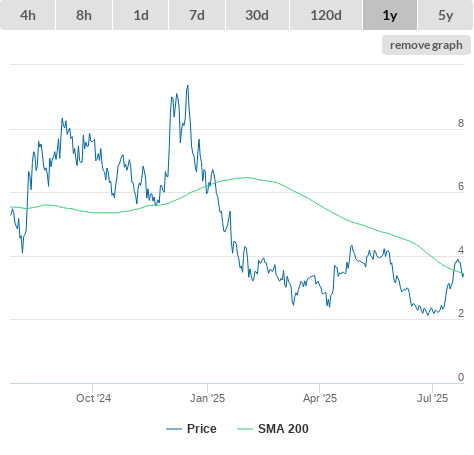Click the blue Price legend line marker
Image resolution: width=474 pixels, height=455 pixels.
174,429
